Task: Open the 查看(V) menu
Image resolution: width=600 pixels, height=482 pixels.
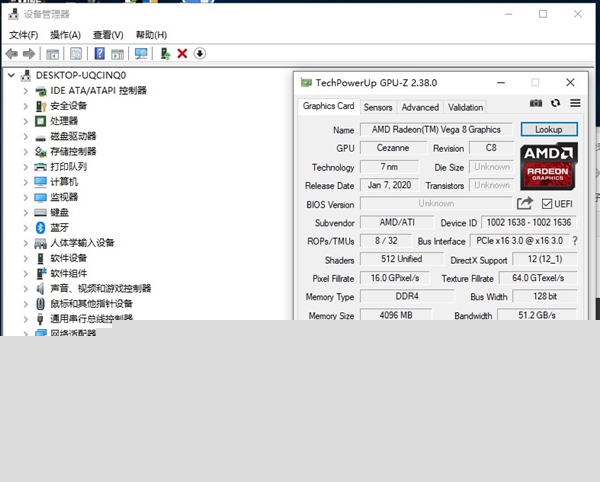Action: [108, 35]
